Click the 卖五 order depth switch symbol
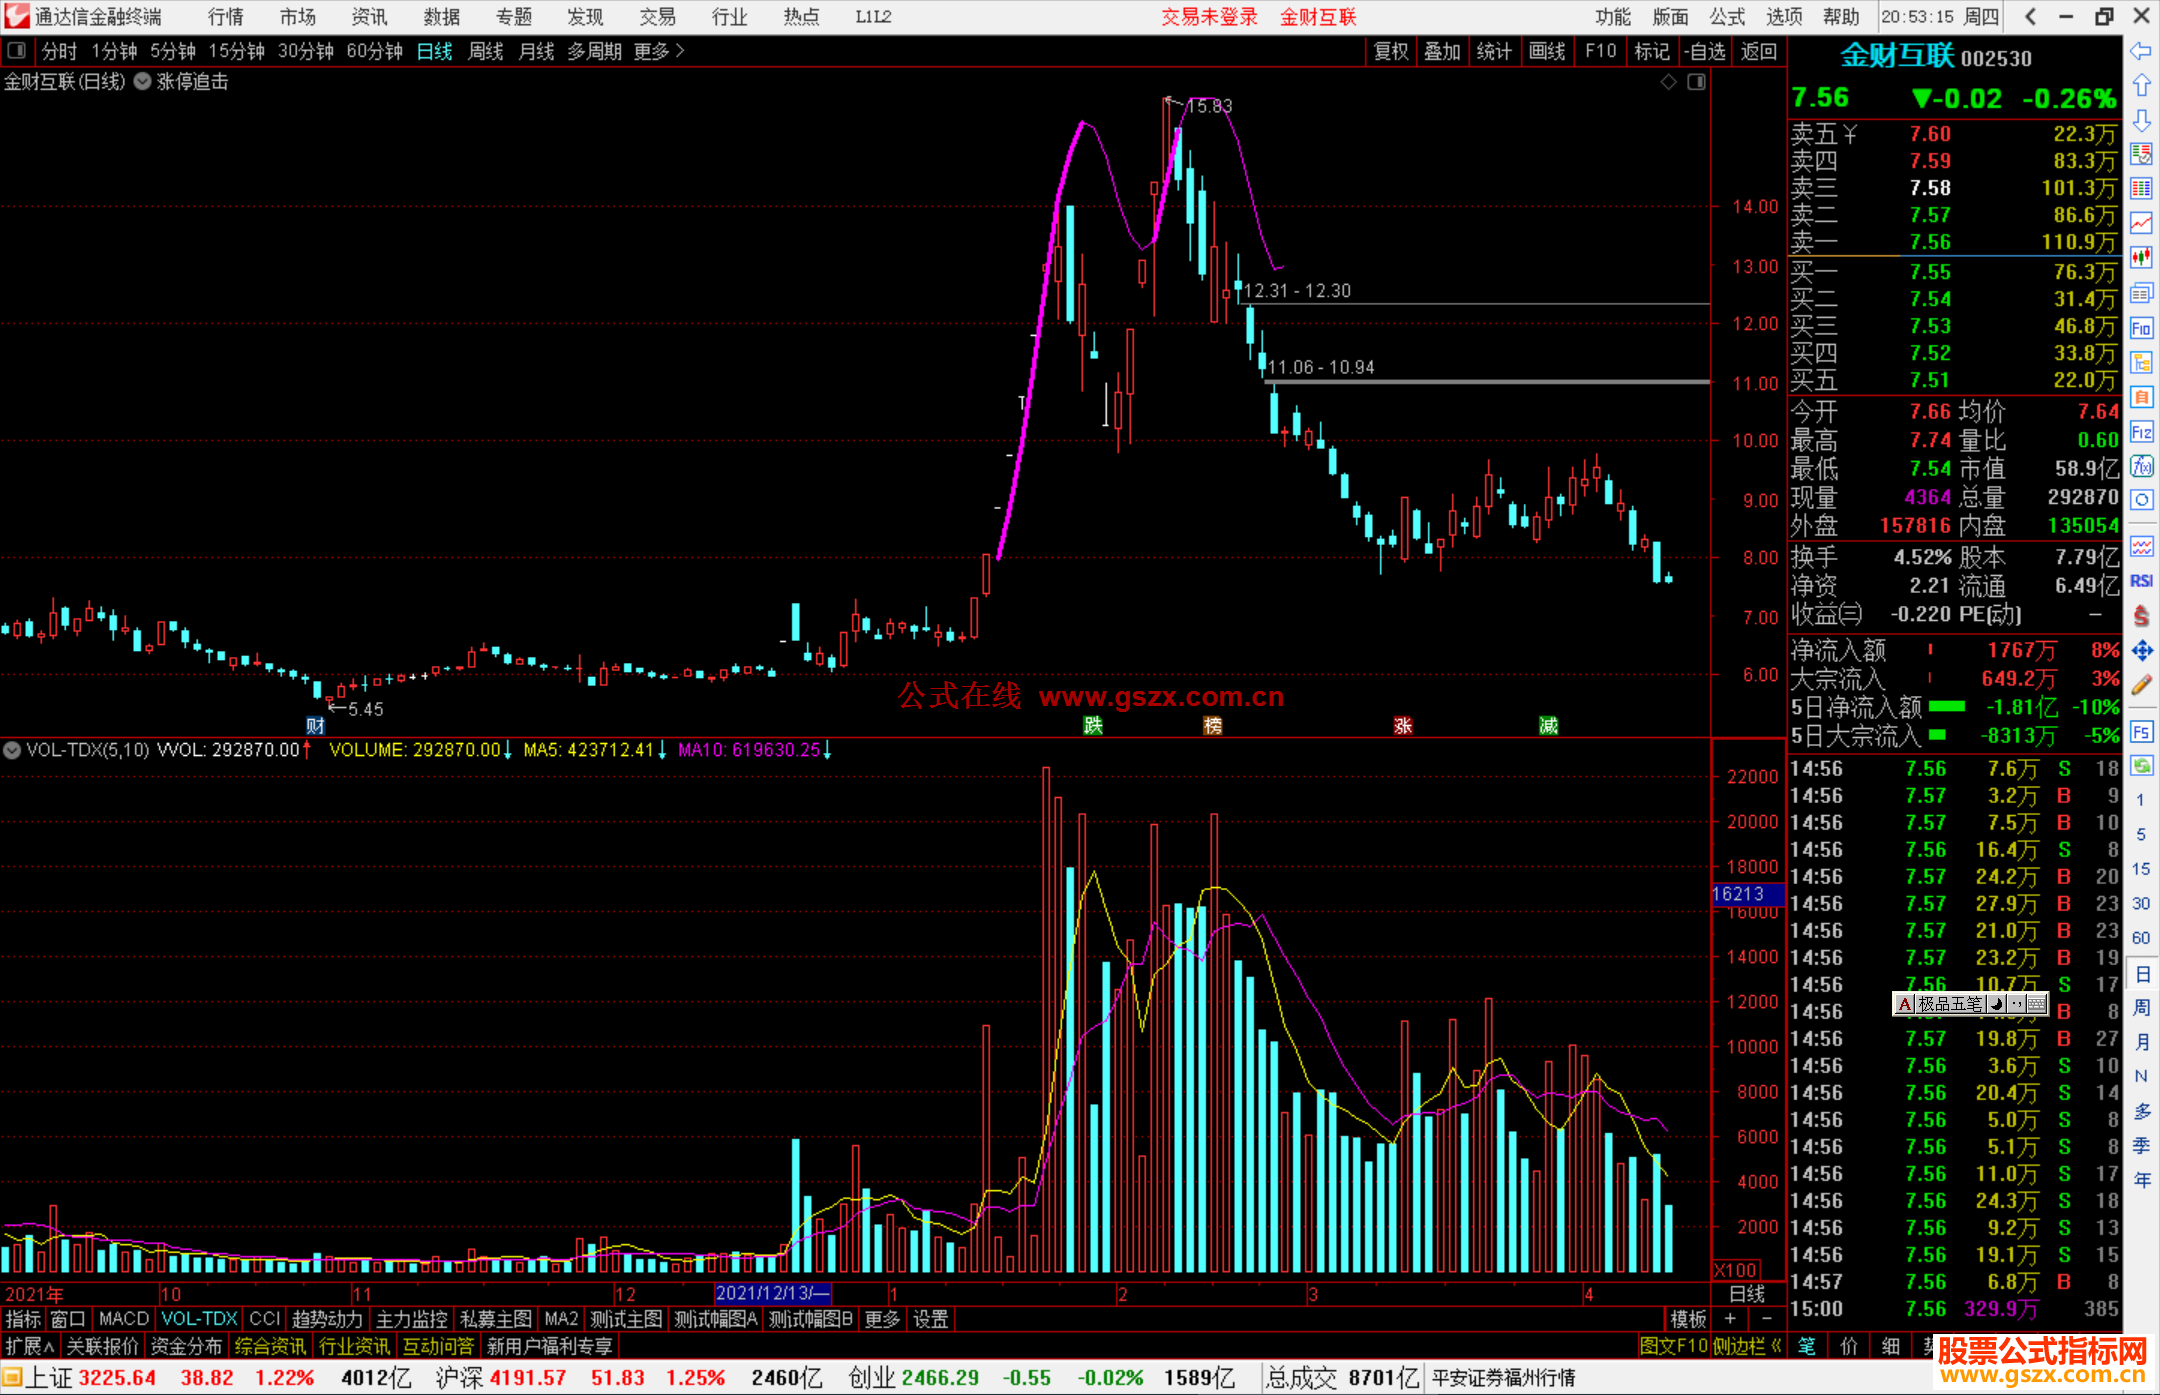 click(x=1850, y=134)
